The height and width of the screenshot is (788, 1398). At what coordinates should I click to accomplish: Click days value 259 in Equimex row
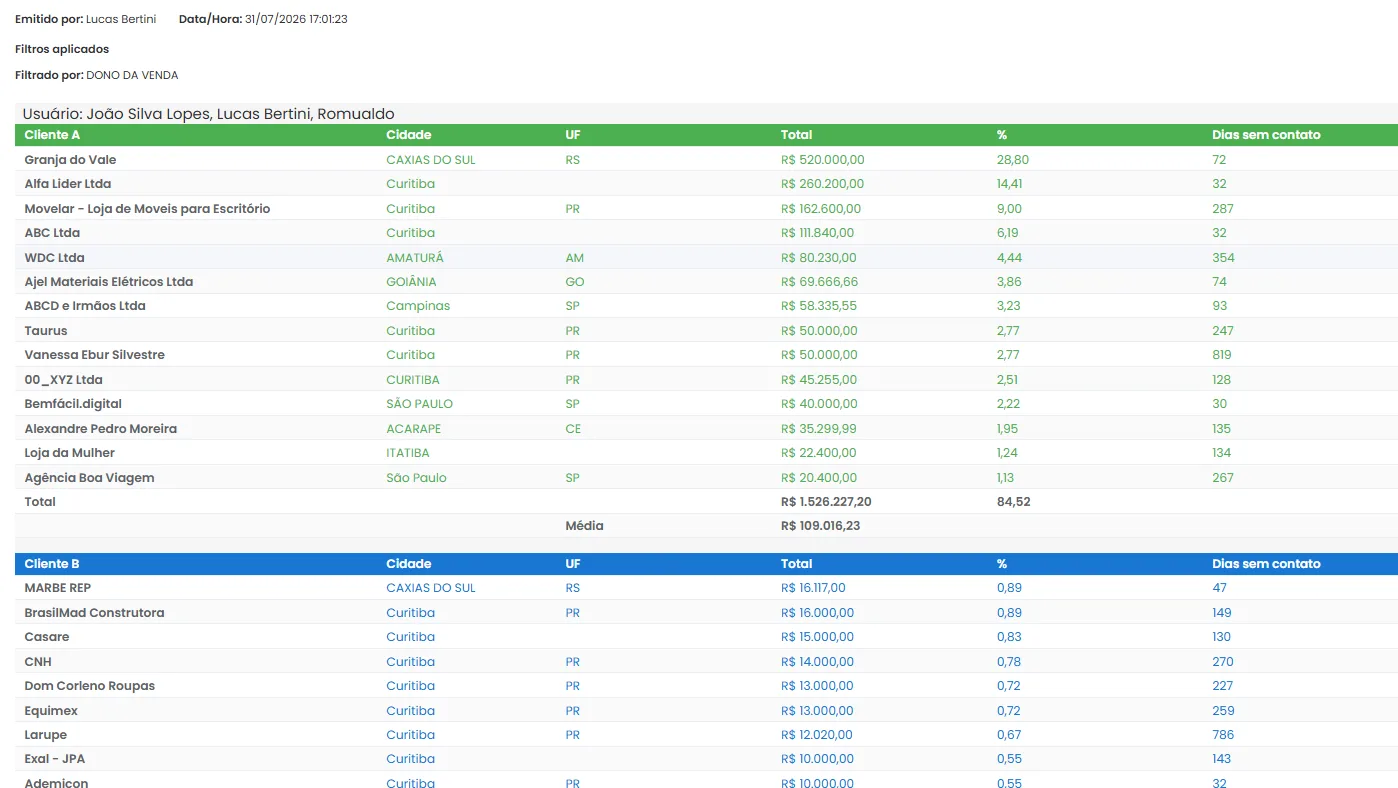(x=1223, y=711)
